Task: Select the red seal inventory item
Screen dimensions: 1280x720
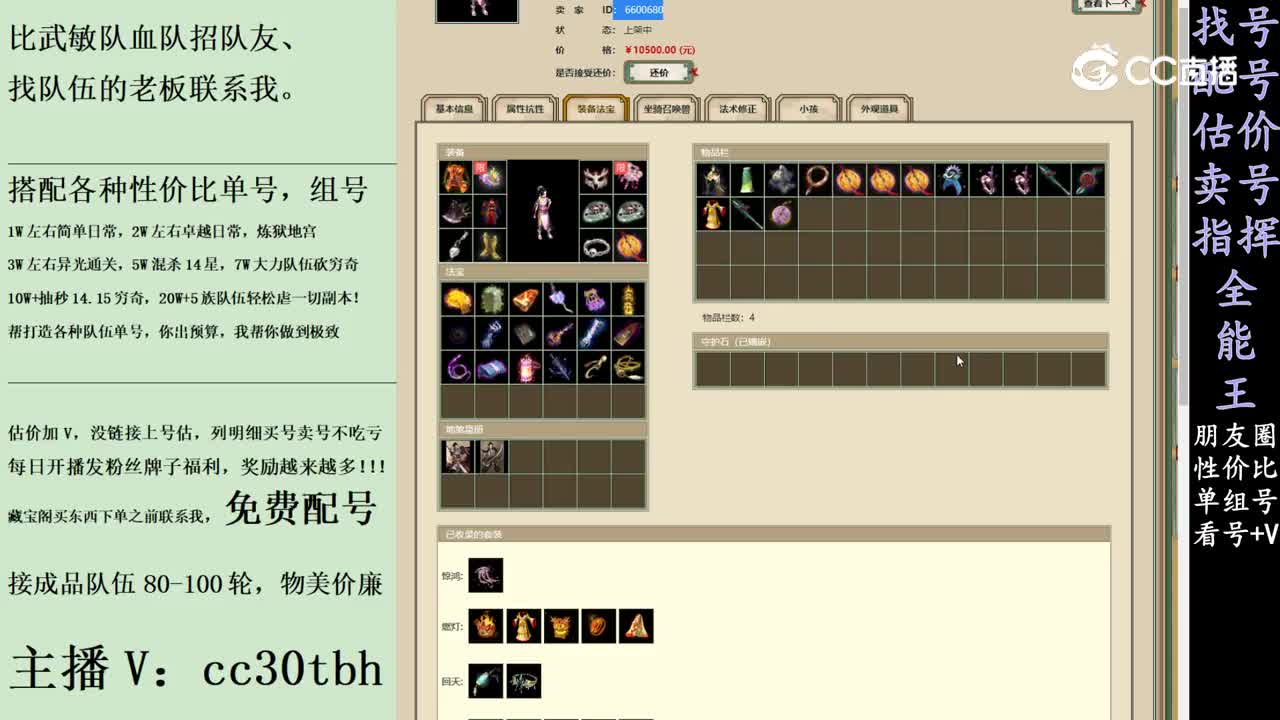Action: tap(1088, 180)
